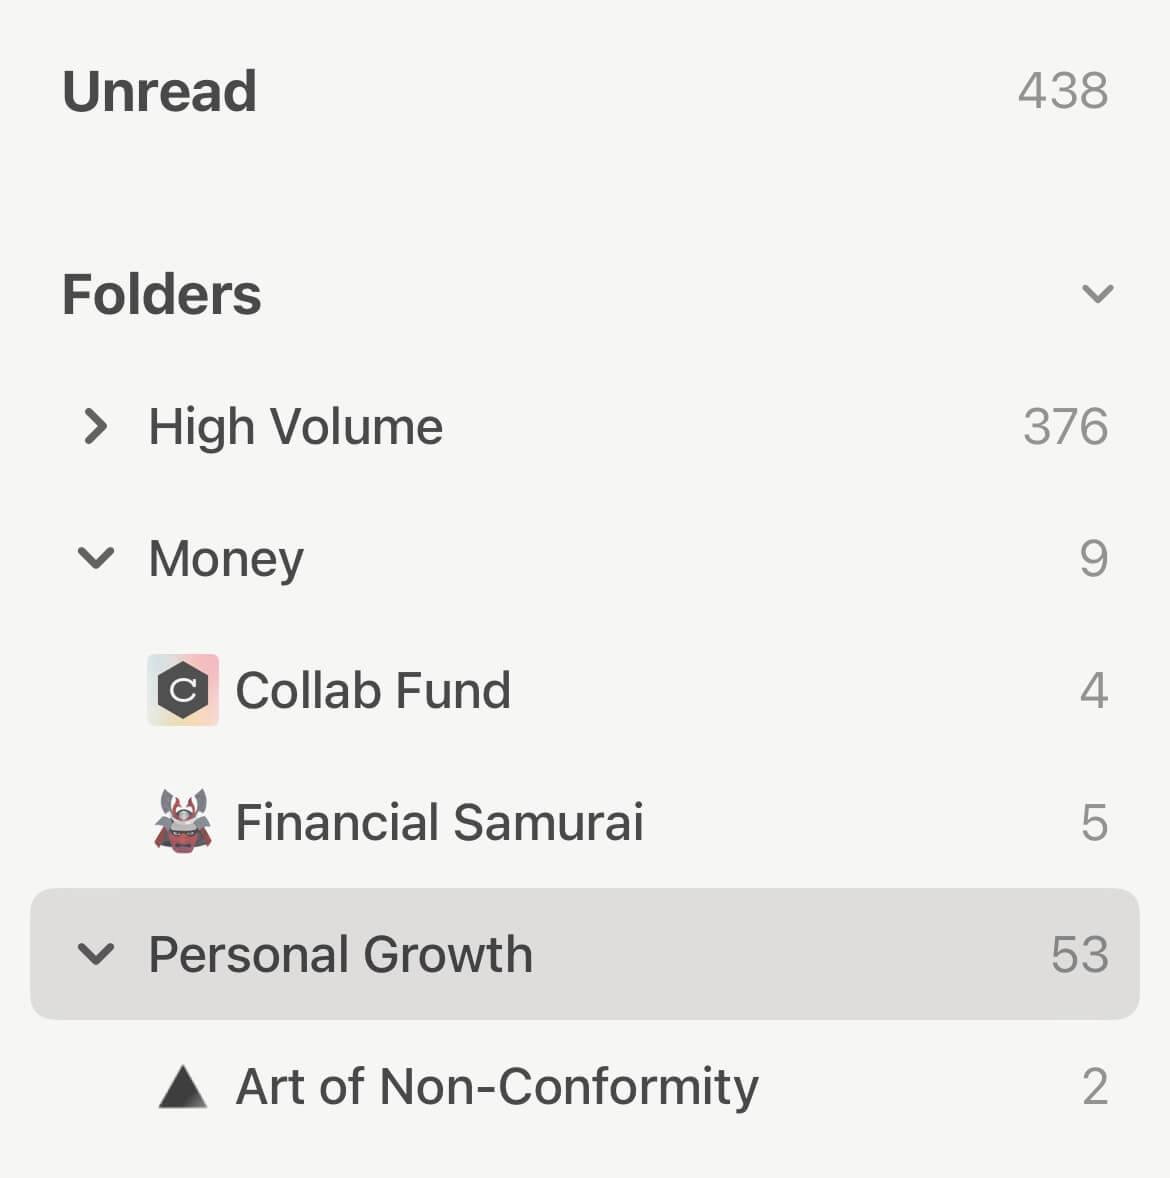Viewport: 1170px width, 1178px height.
Task: Collapse the Personal Growth folder chevron
Action: (x=96, y=954)
